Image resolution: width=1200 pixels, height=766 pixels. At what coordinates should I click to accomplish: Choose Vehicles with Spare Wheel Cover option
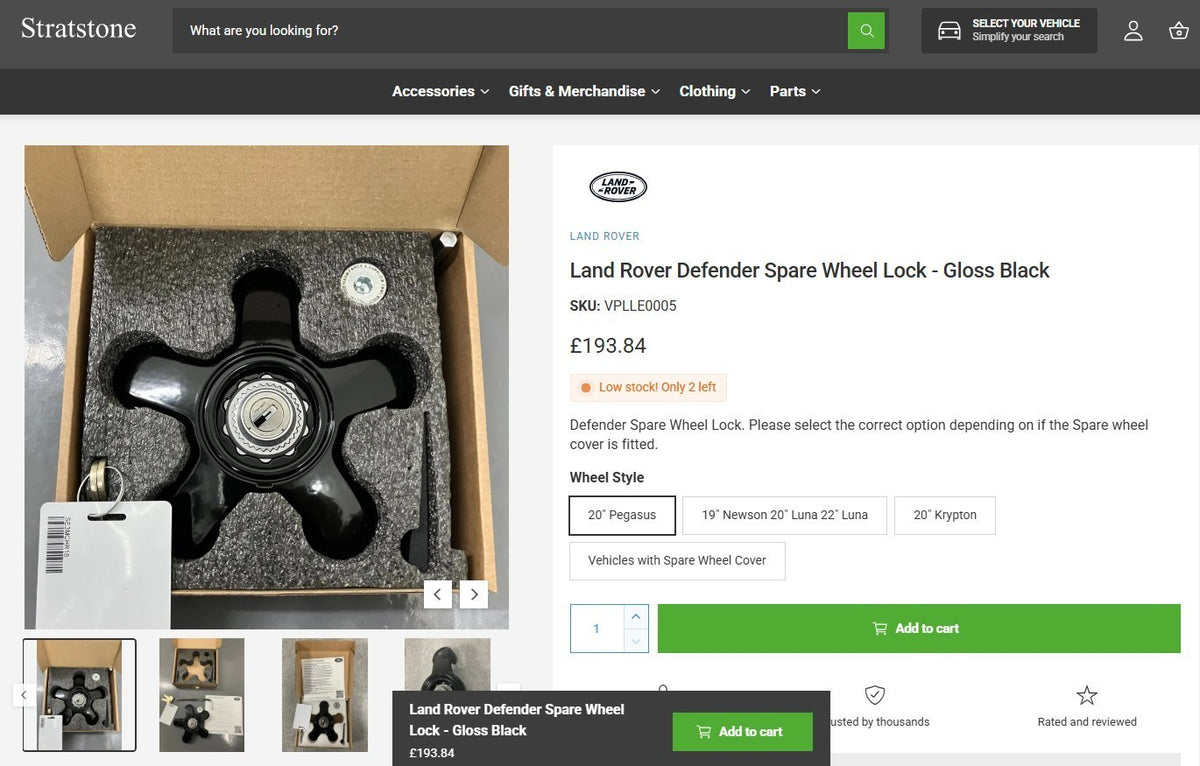coord(677,561)
